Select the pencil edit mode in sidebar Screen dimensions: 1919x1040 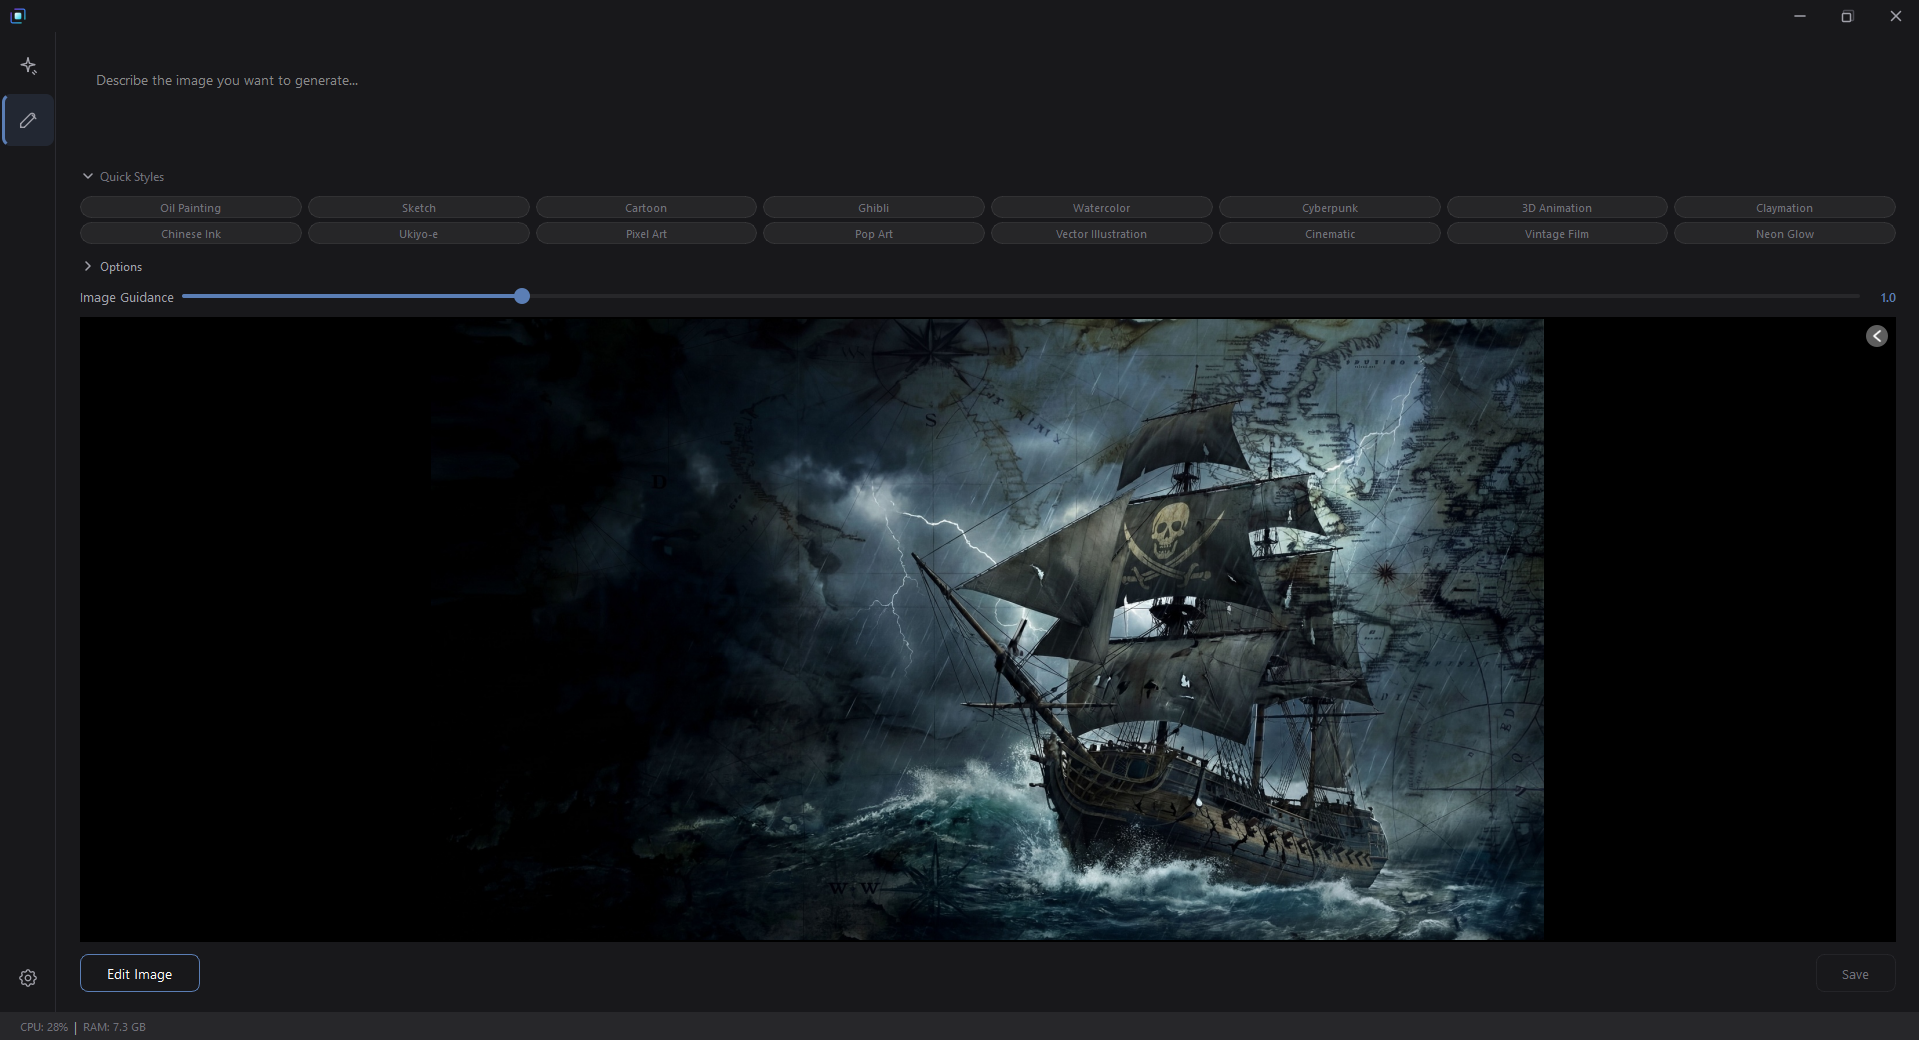28,120
